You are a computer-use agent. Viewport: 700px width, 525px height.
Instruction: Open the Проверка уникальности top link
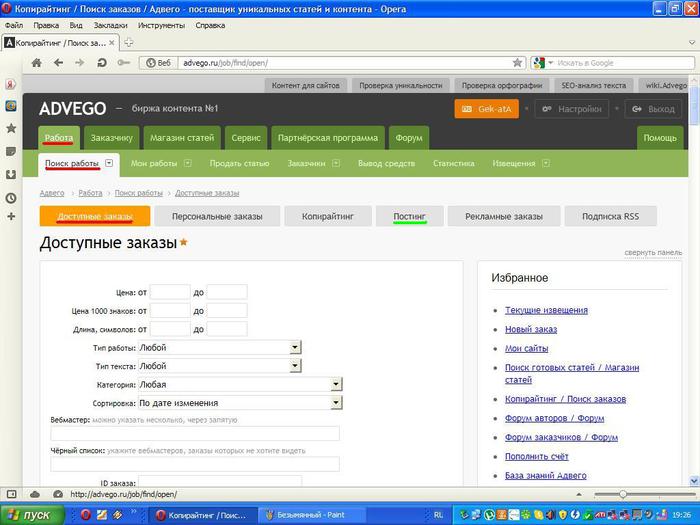coord(400,85)
